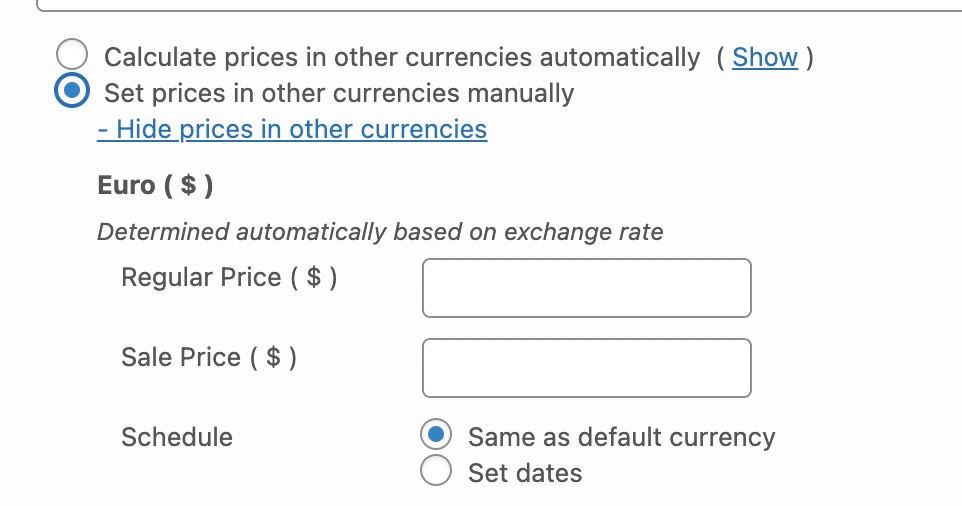Click the 'Set prices in other currencies manually' label
Image resolution: width=962 pixels, height=506 pixels.
[x=339, y=93]
